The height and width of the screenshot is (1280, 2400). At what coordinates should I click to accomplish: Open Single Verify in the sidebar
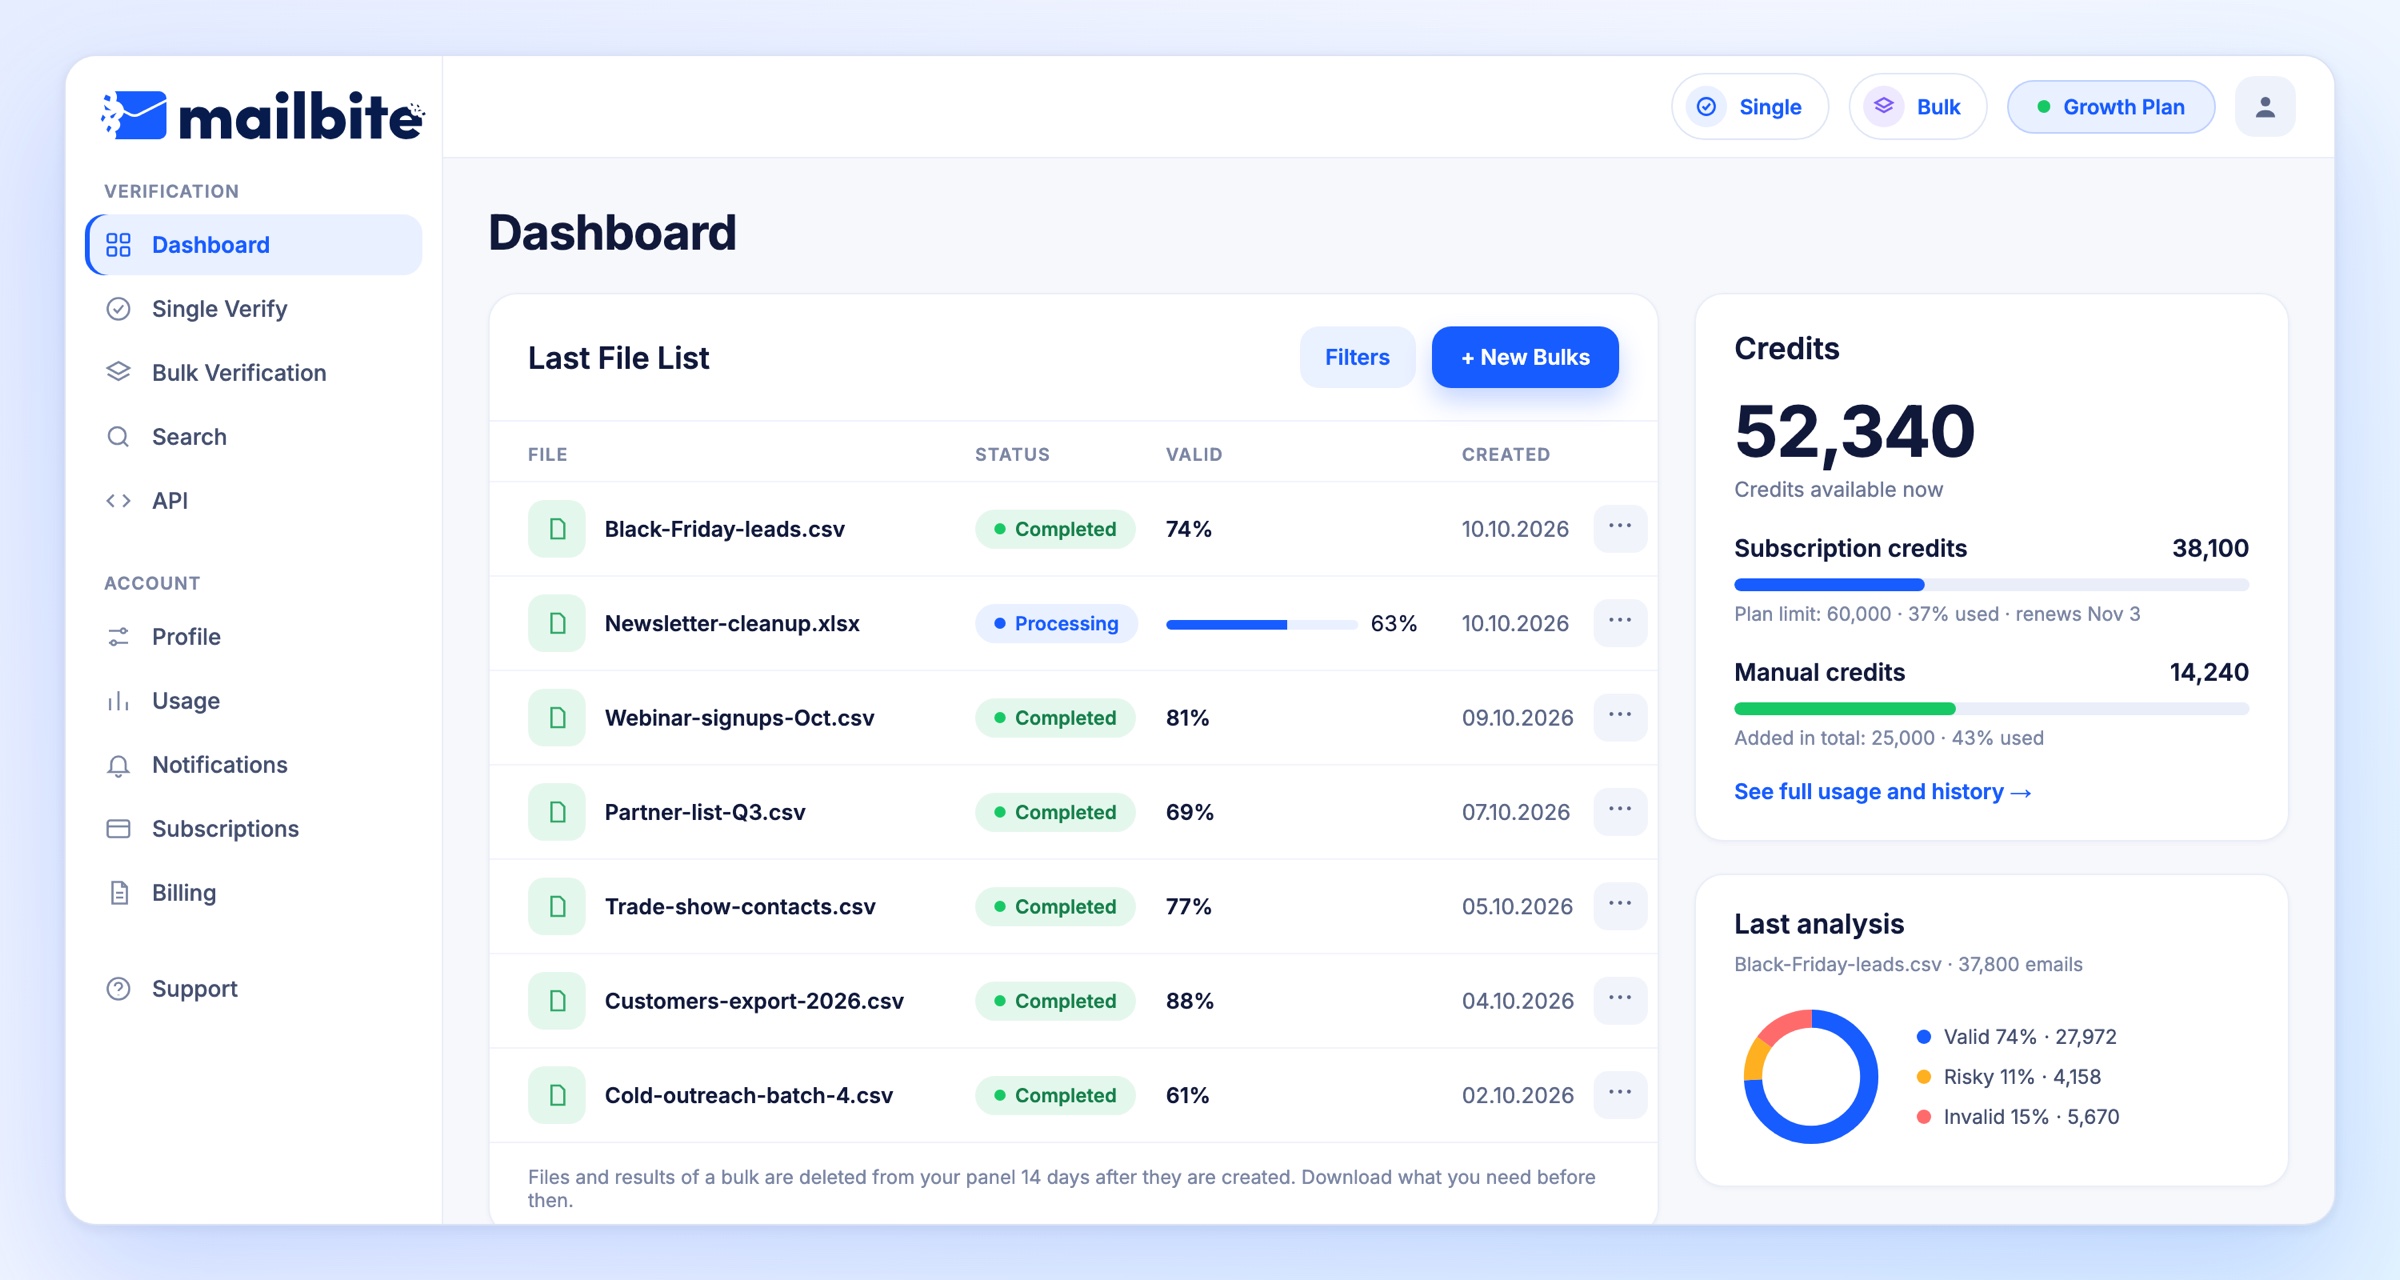click(254, 309)
